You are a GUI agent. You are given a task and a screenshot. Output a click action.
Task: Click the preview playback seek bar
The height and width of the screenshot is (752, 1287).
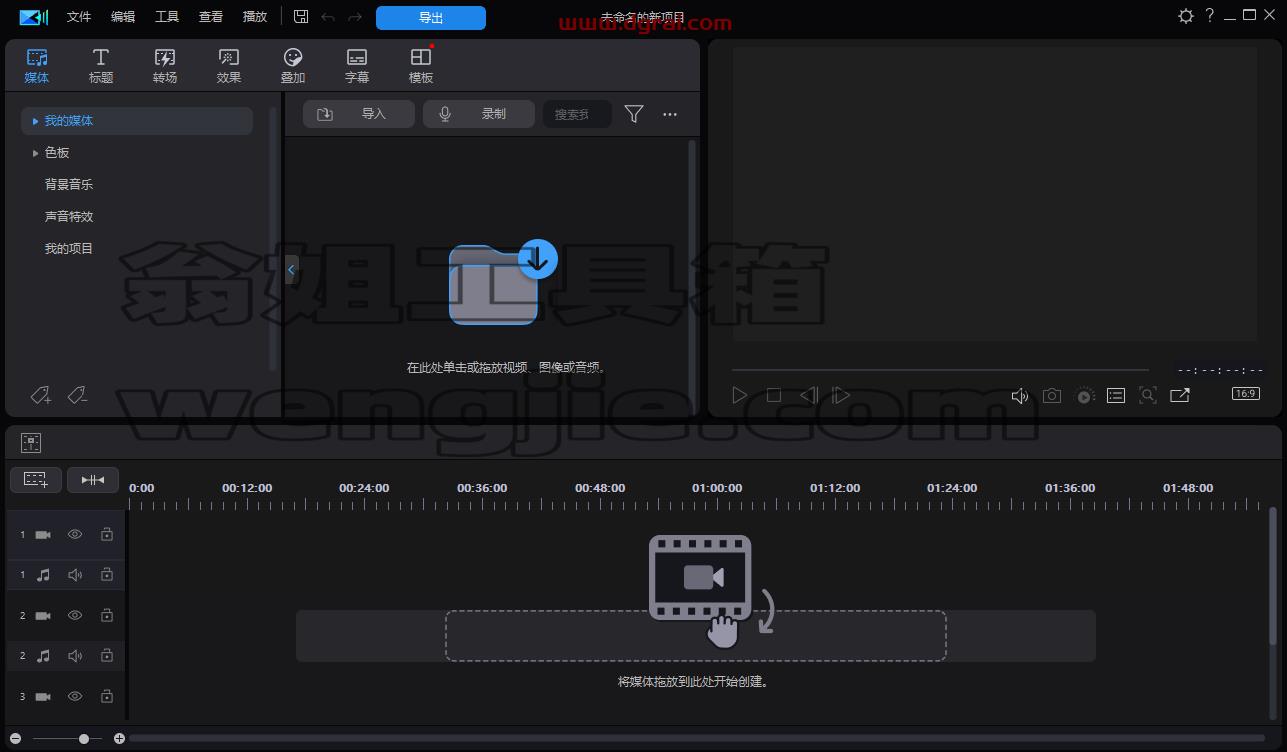pos(941,370)
